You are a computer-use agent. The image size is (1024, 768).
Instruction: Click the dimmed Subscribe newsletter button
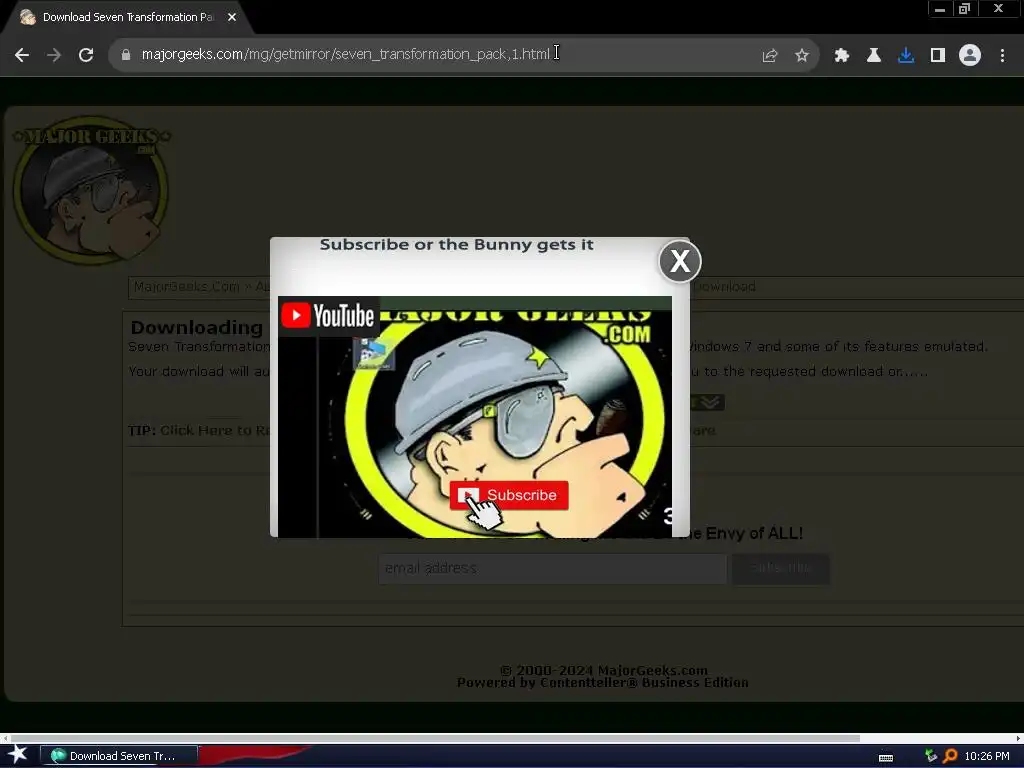[780, 568]
